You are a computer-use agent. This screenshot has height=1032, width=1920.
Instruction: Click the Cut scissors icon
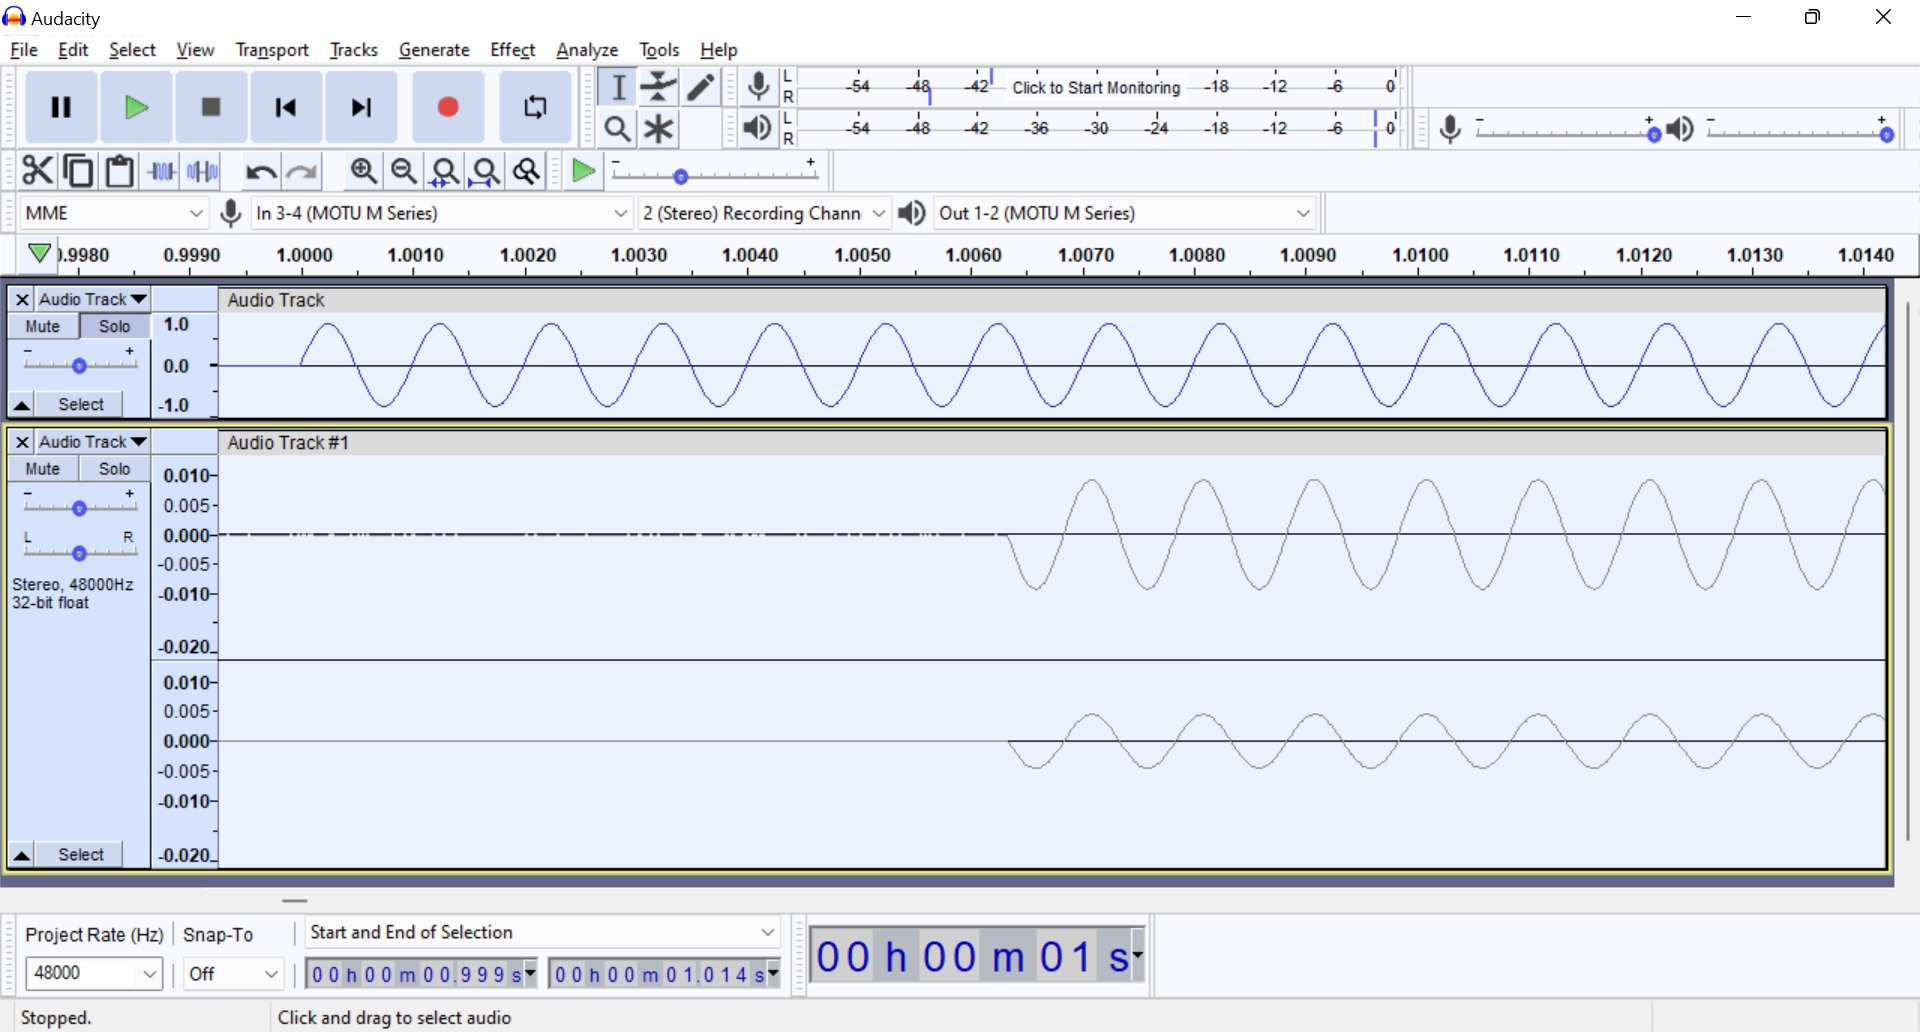pos(37,171)
